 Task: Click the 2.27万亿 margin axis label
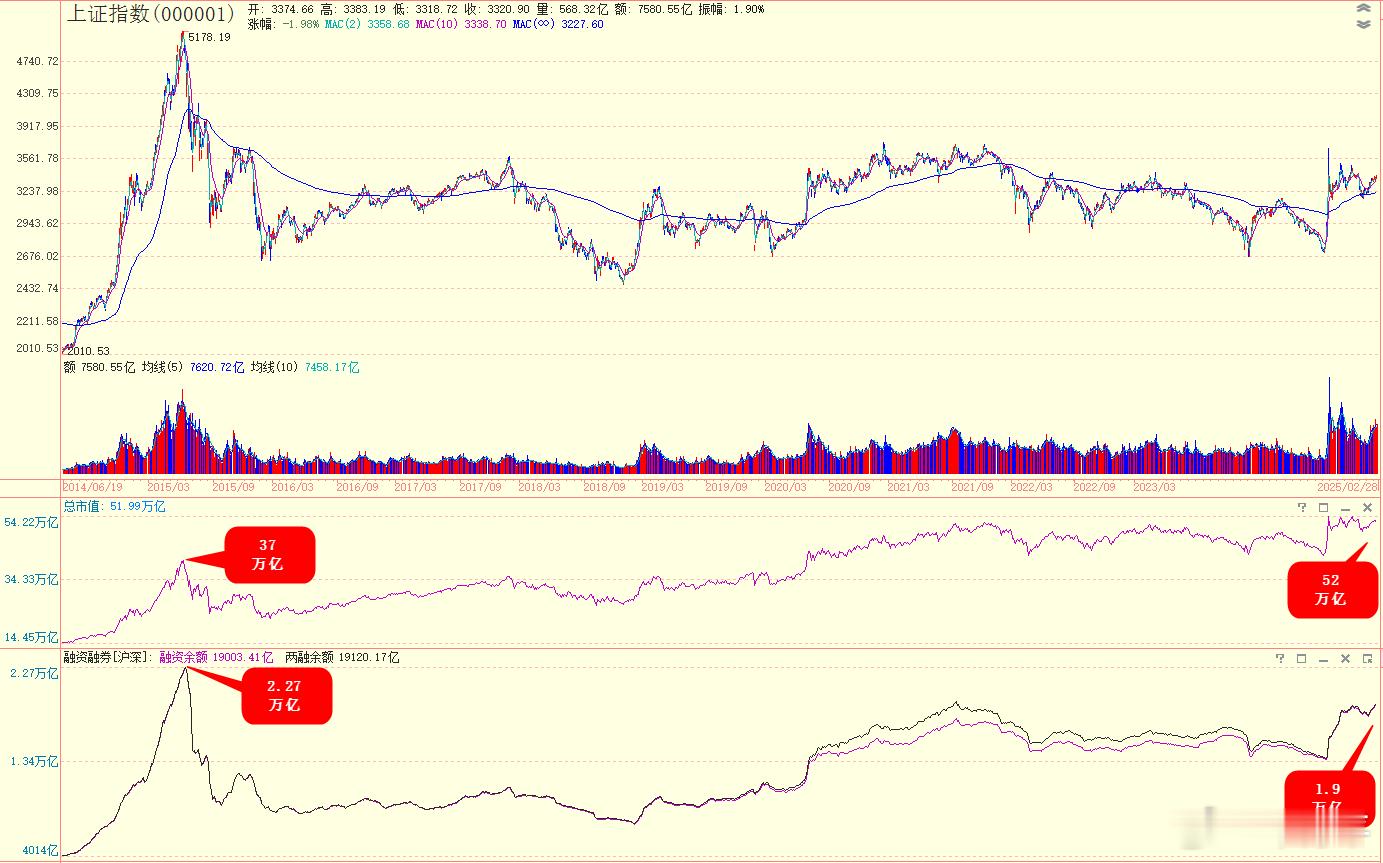pos(35,673)
